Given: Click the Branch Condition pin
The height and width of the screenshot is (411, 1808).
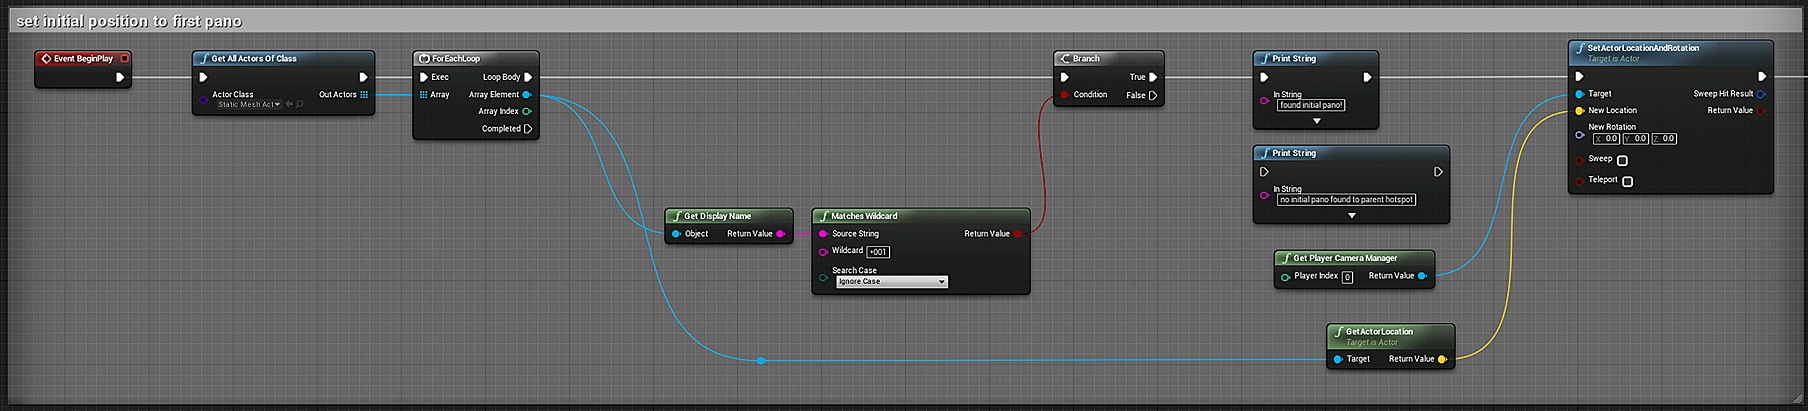Looking at the screenshot, I should [x=1064, y=95].
